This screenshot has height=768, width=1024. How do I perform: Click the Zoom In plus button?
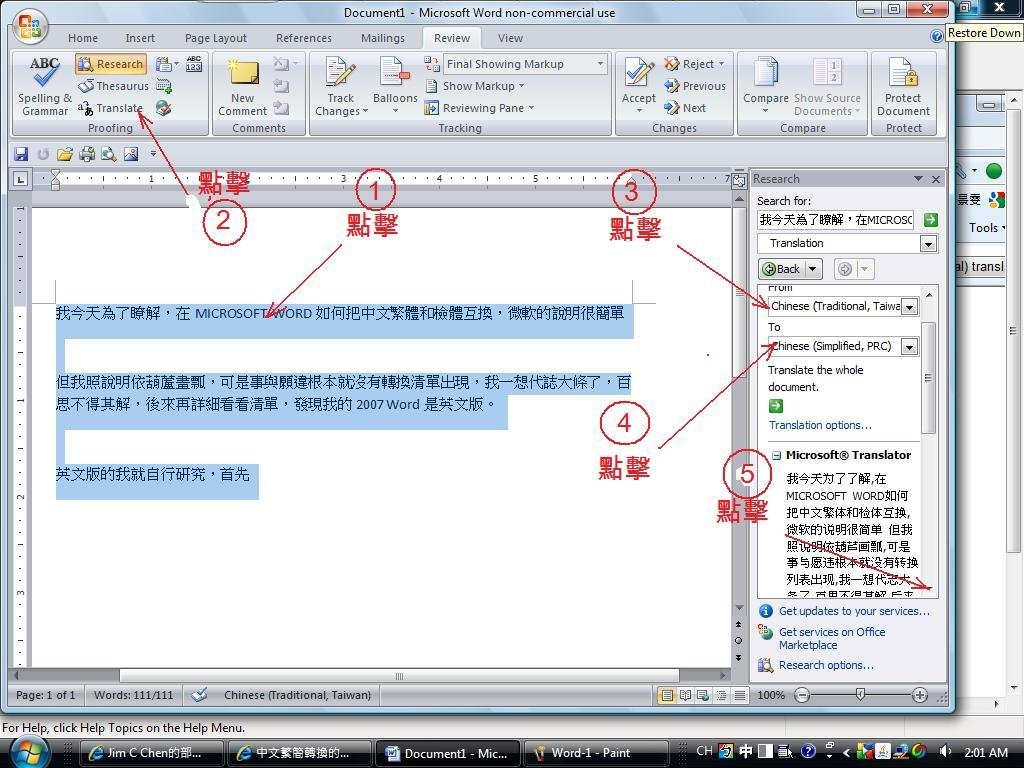(920, 696)
